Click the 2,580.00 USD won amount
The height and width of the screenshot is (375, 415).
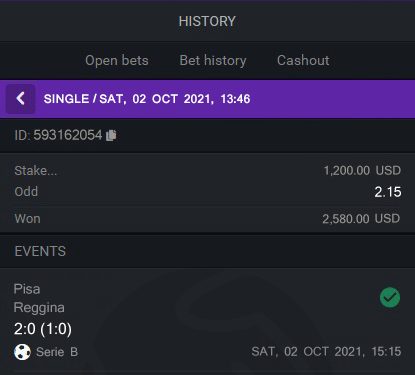tap(361, 219)
